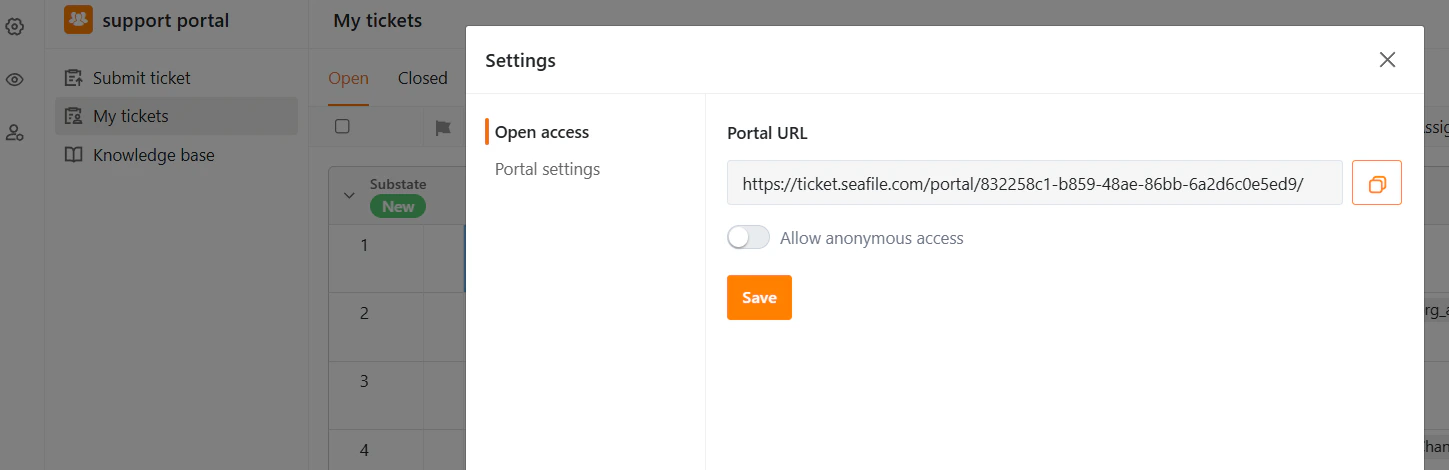Select the Open tickets tab
1449x470 pixels.
(x=348, y=78)
